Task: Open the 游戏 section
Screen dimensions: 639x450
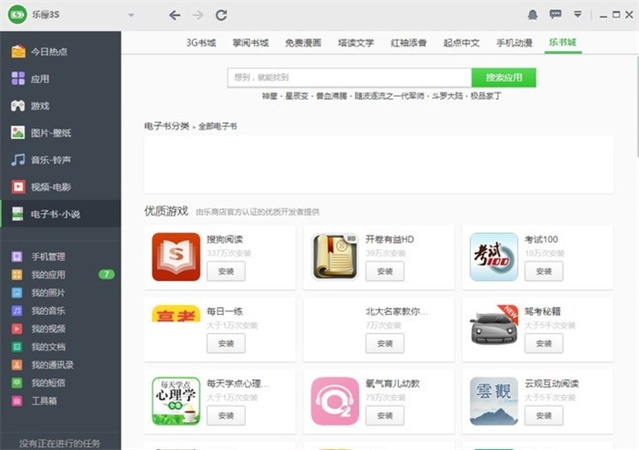Action: 60,106
